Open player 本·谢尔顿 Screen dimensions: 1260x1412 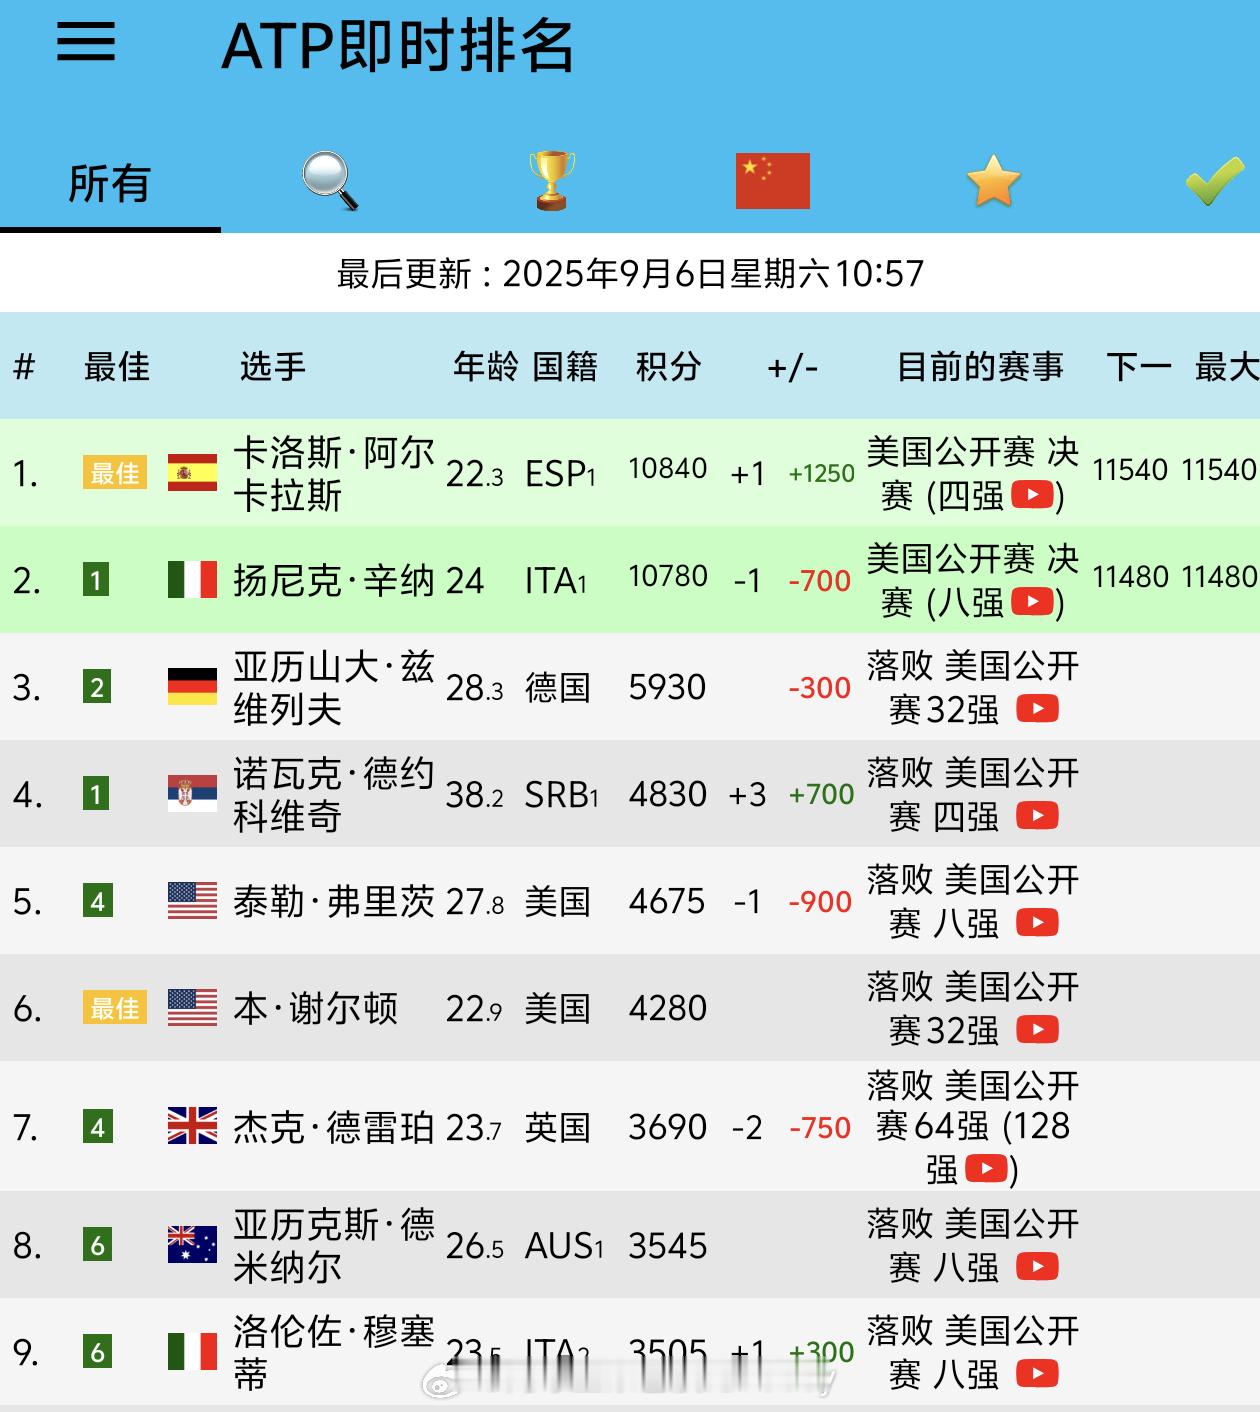pyautogui.click(x=316, y=1009)
